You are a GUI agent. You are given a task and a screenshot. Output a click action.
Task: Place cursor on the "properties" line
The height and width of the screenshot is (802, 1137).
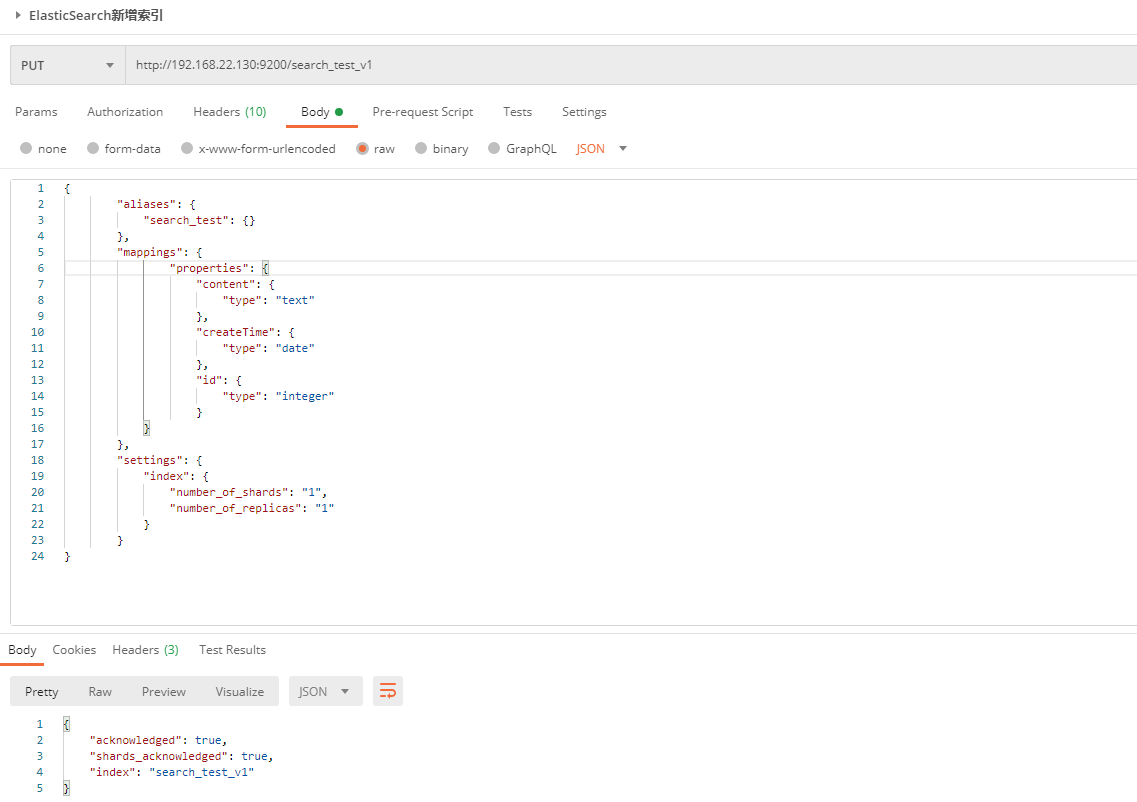pyautogui.click(x=219, y=268)
